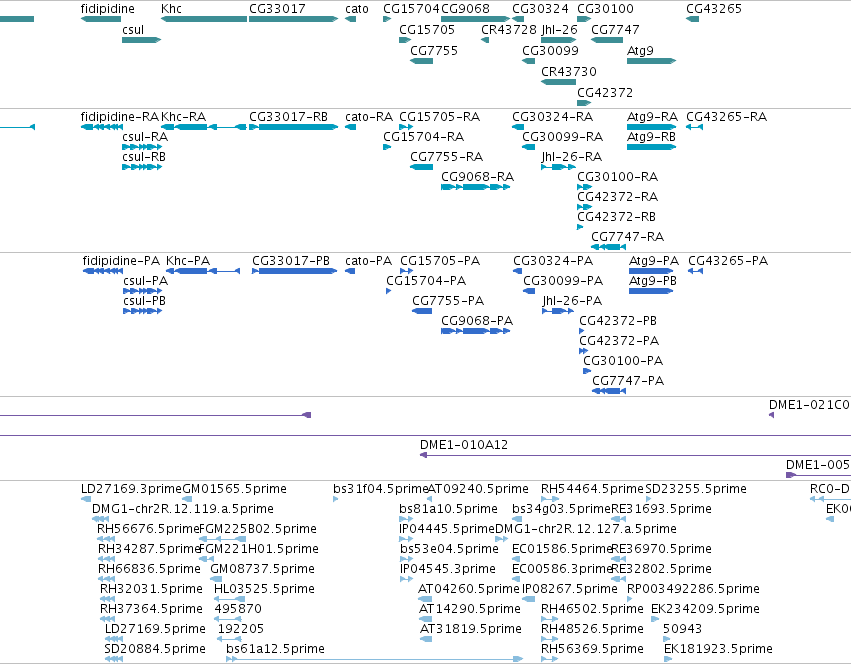The image size is (851, 664).
Task: Click the RH54464.5prime EST label
Action: (x=592, y=489)
